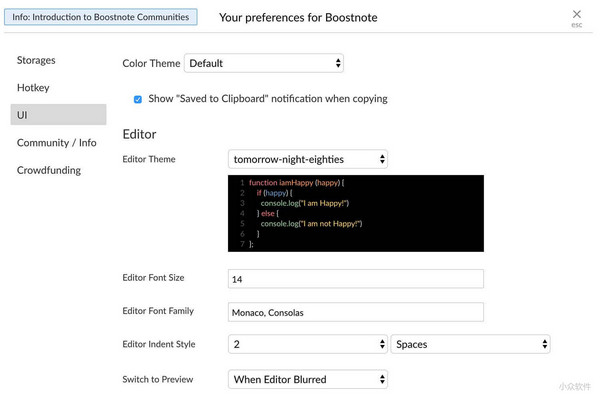
Task: Switch to the Hotkey settings
Action: click(x=33, y=88)
